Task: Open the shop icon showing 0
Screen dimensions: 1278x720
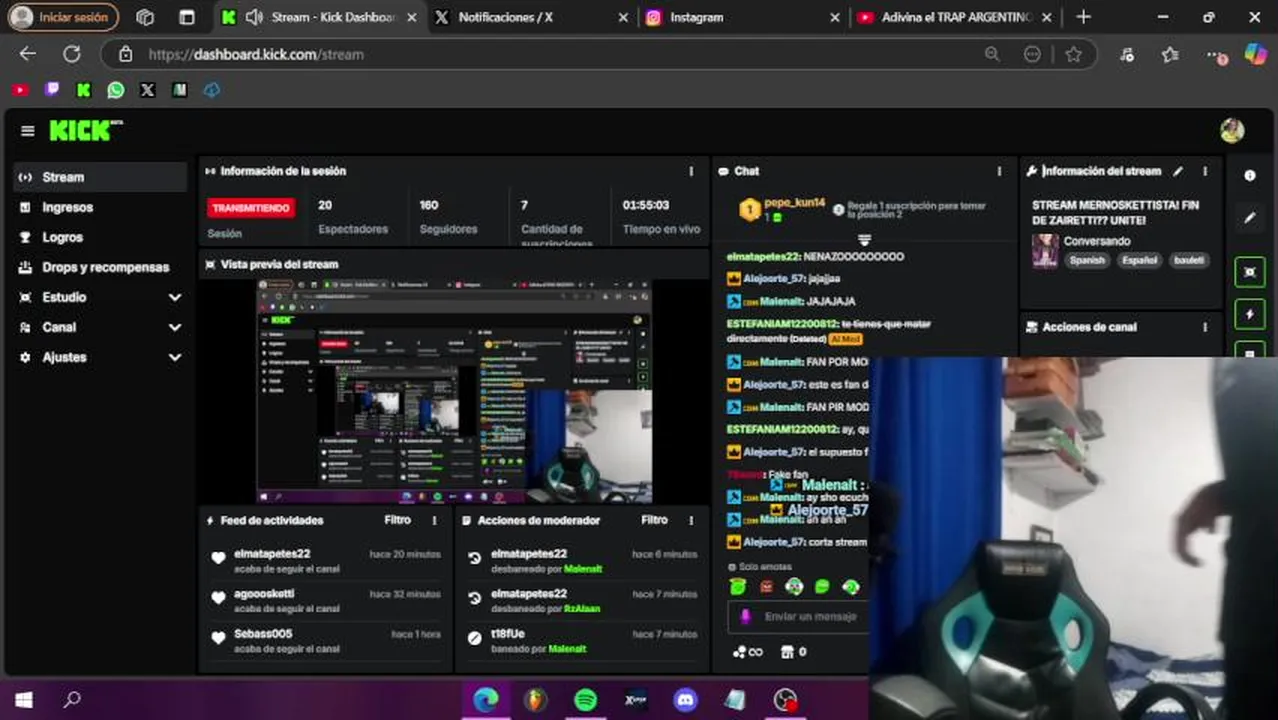Action: (793, 652)
